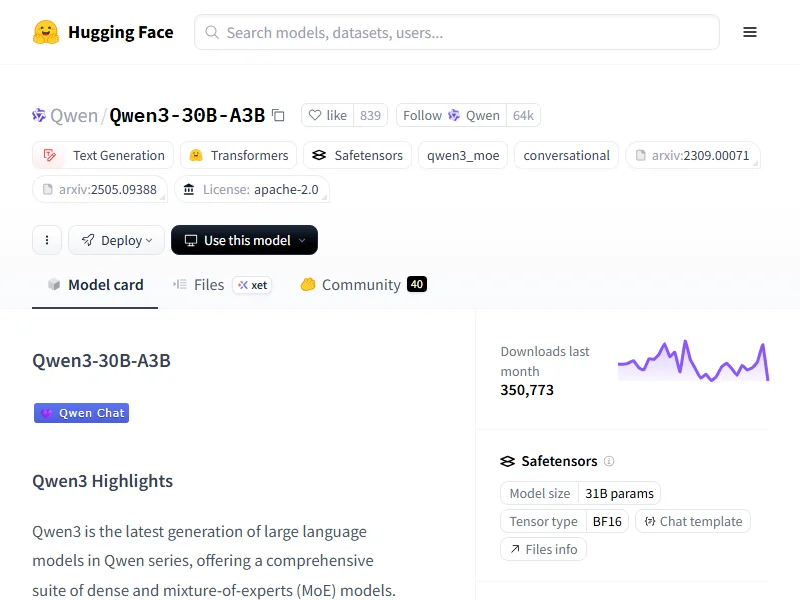The width and height of the screenshot is (800, 600).
Task: Click the Safetensors info icon
Action: click(x=609, y=461)
